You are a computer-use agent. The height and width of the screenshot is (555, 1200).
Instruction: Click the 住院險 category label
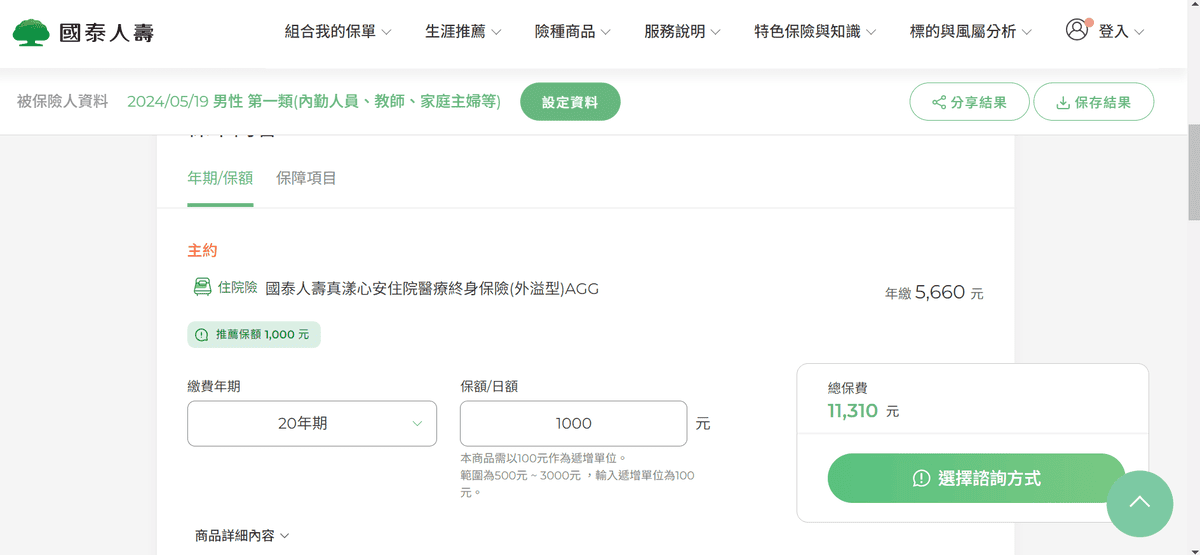[238, 287]
